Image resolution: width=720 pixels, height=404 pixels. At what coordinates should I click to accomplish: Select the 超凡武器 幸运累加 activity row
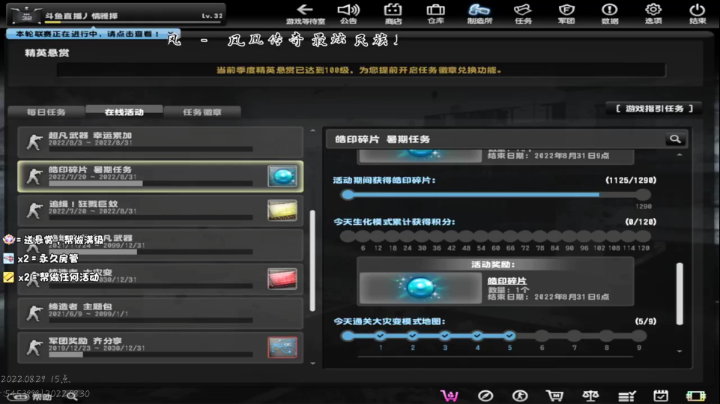pos(160,142)
